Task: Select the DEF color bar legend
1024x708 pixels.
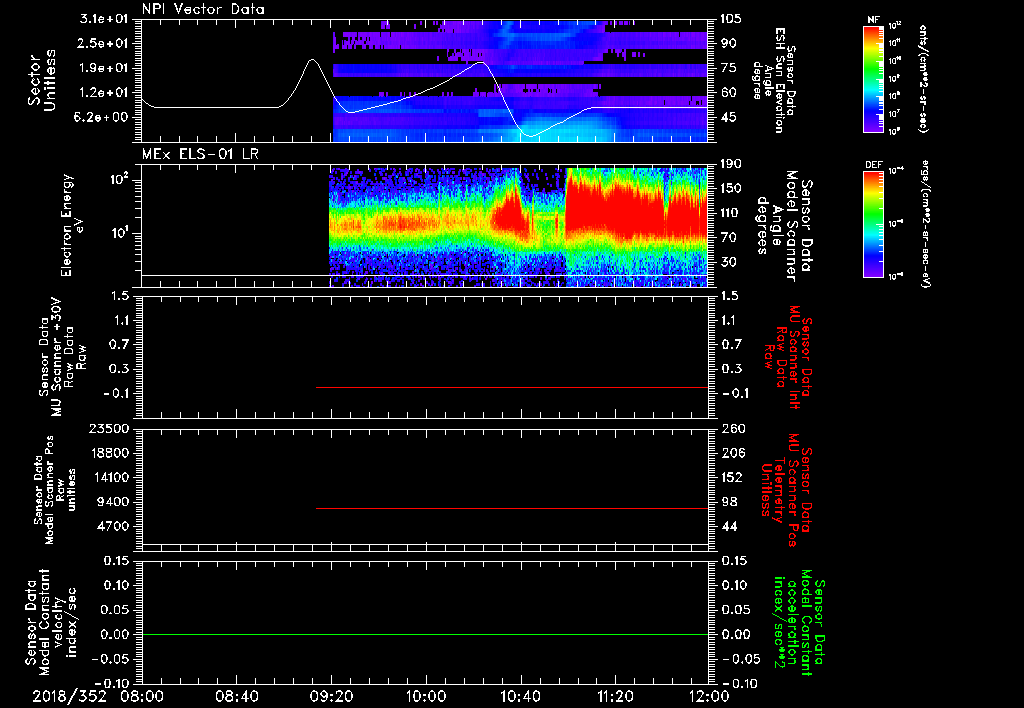Action: pyautogui.click(x=873, y=224)
